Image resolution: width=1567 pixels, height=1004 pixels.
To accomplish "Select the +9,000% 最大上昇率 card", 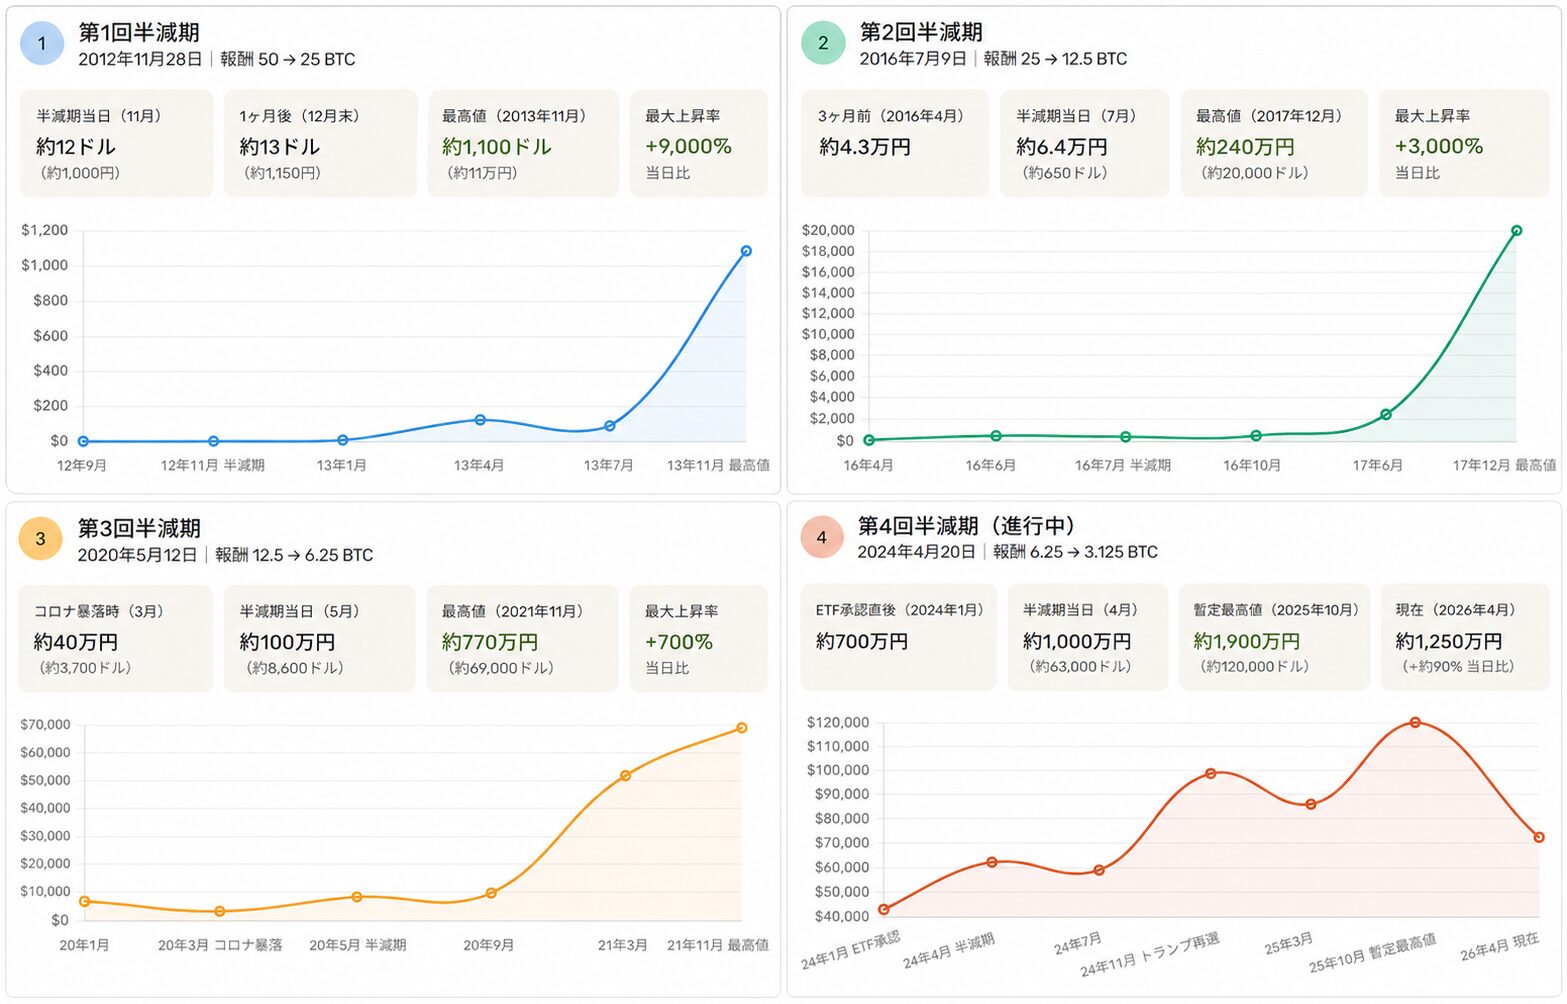I will pyautogui.click(x=698, y=144).
